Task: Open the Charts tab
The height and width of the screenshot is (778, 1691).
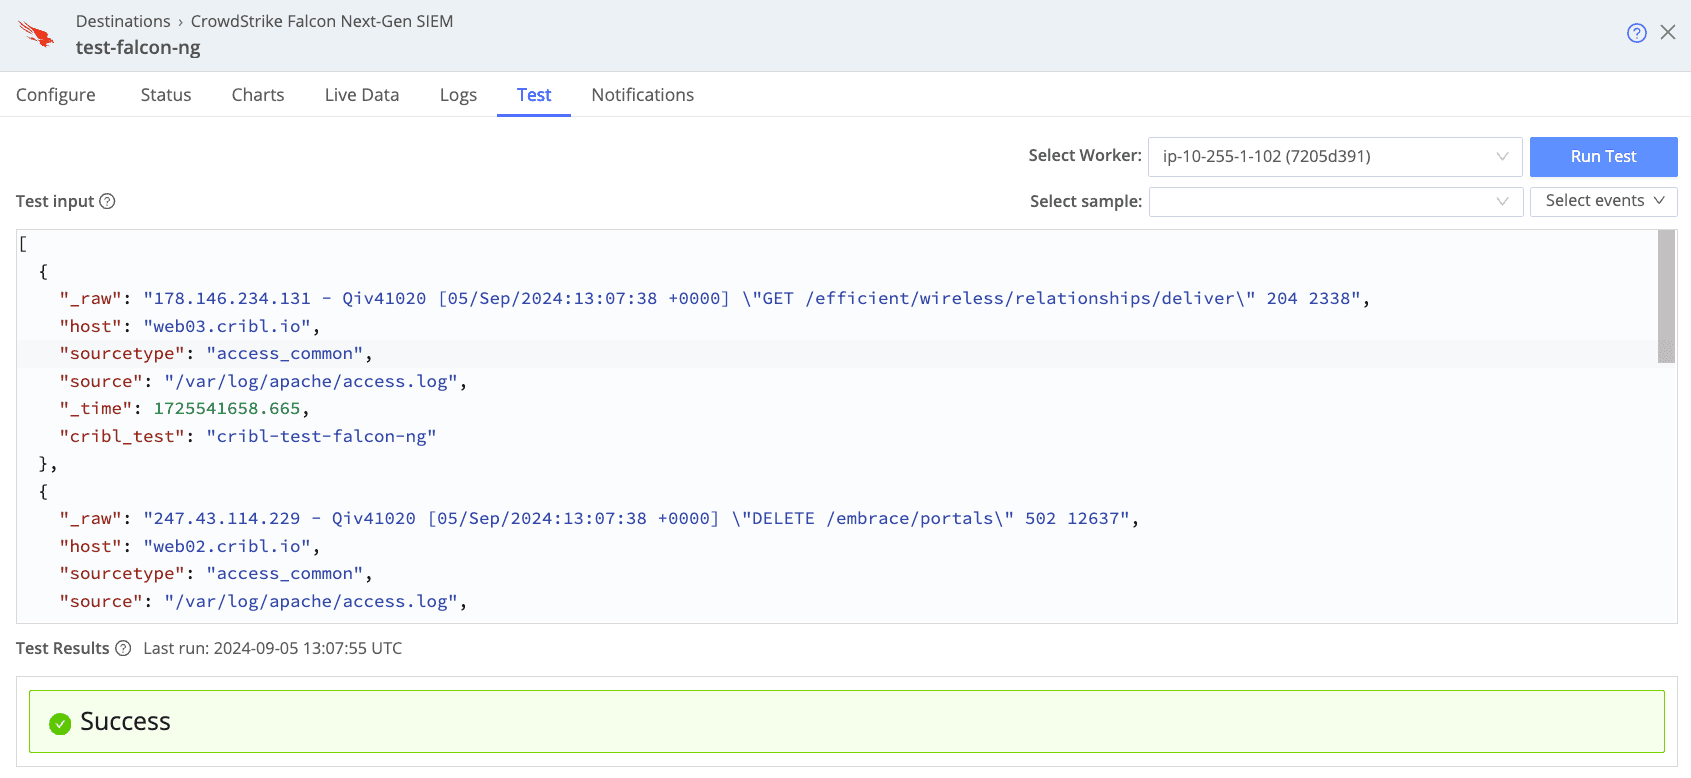Action: [x=258, y=95]
